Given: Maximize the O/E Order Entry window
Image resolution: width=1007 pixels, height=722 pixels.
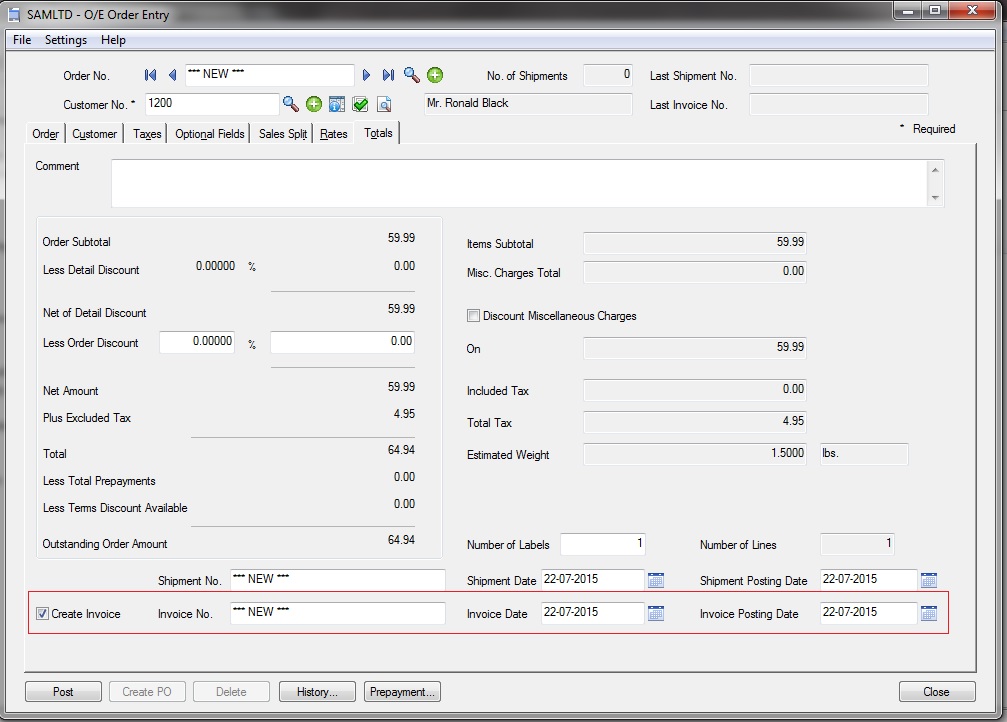Looking at the screenshot, I should (935, 11).
